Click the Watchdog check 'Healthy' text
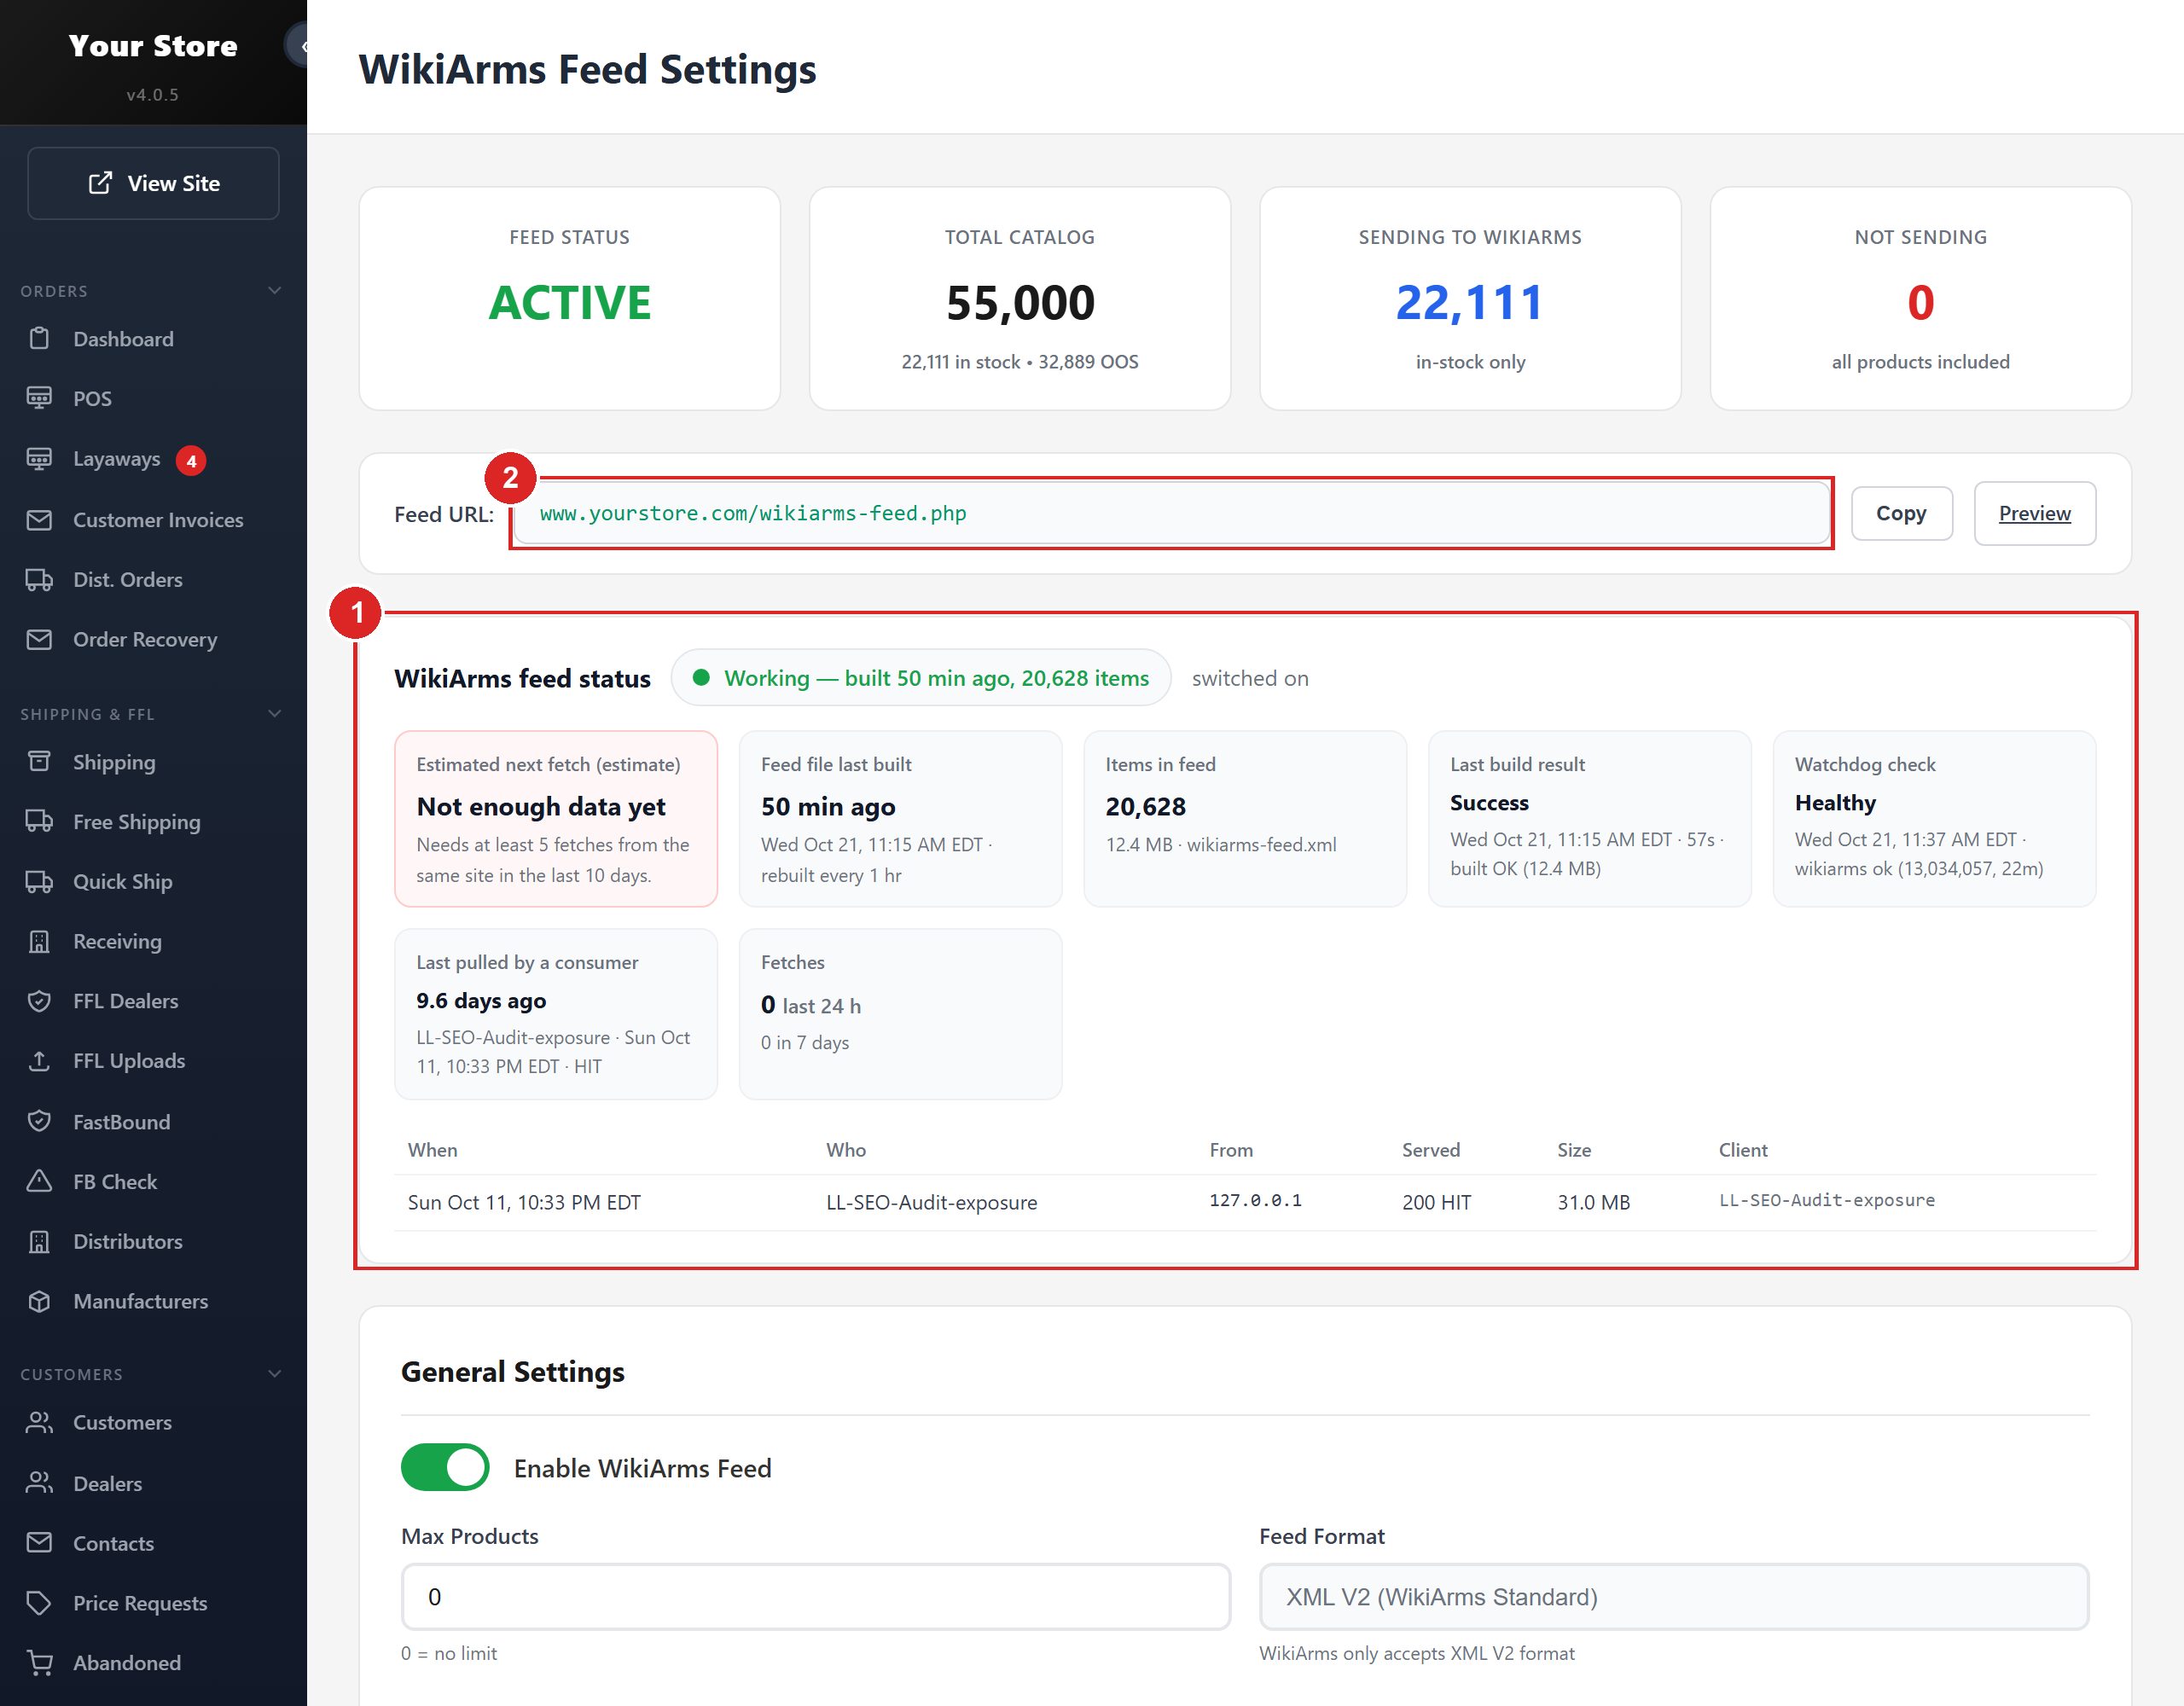 (1835, 803)
